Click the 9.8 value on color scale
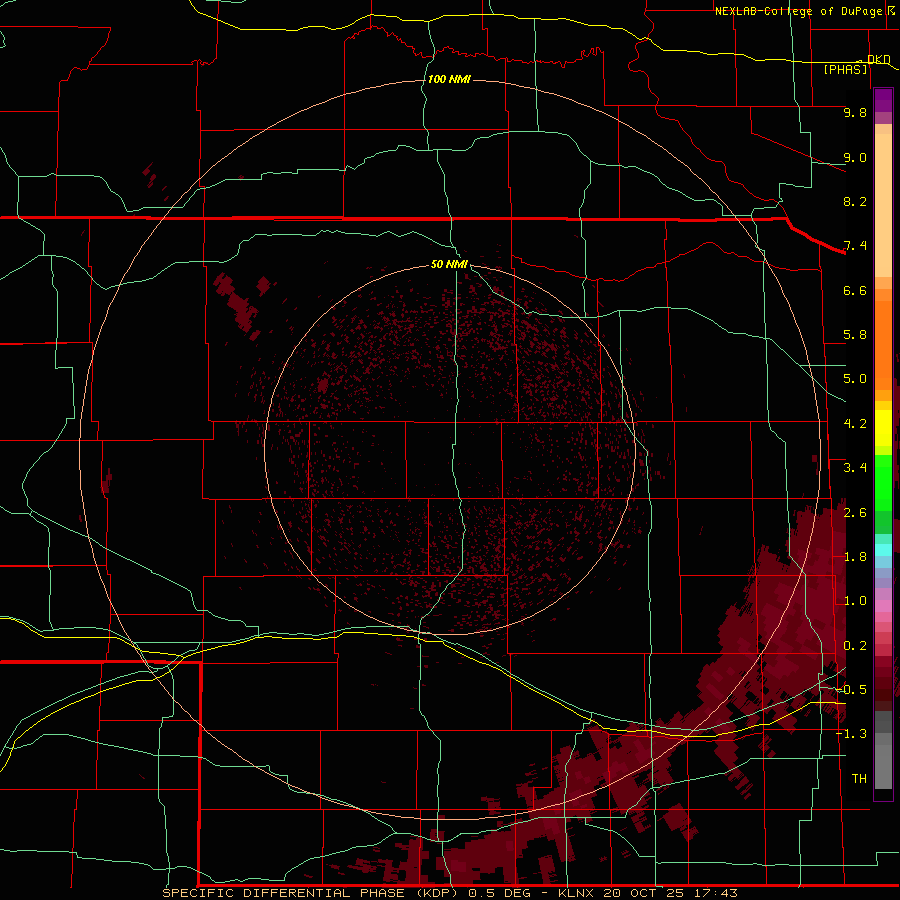This screenshot has height=900, width=900. pyautogui.click(x=855, y=112)
